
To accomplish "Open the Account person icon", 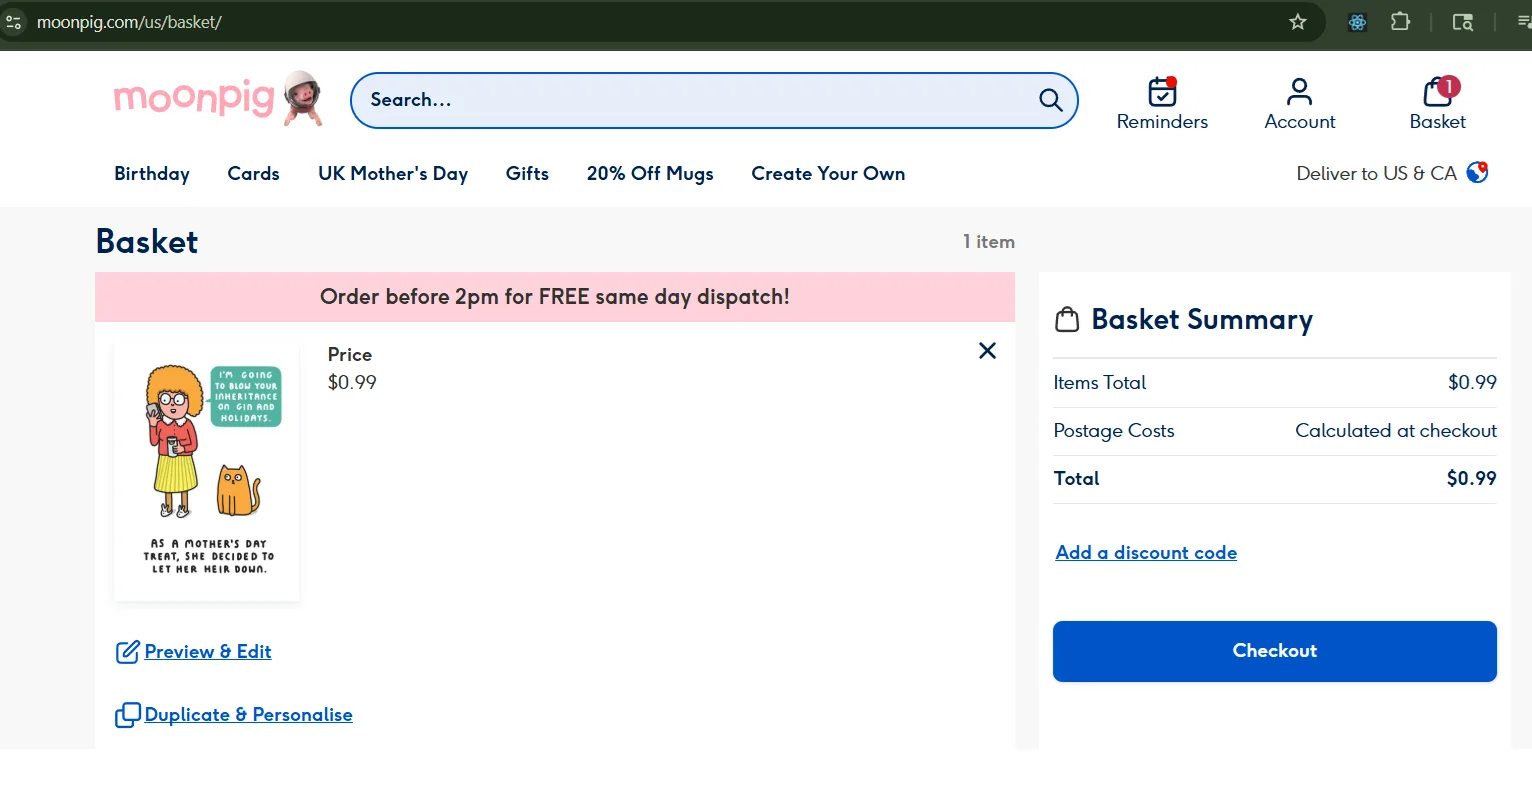I will (x=1299, y=92).
